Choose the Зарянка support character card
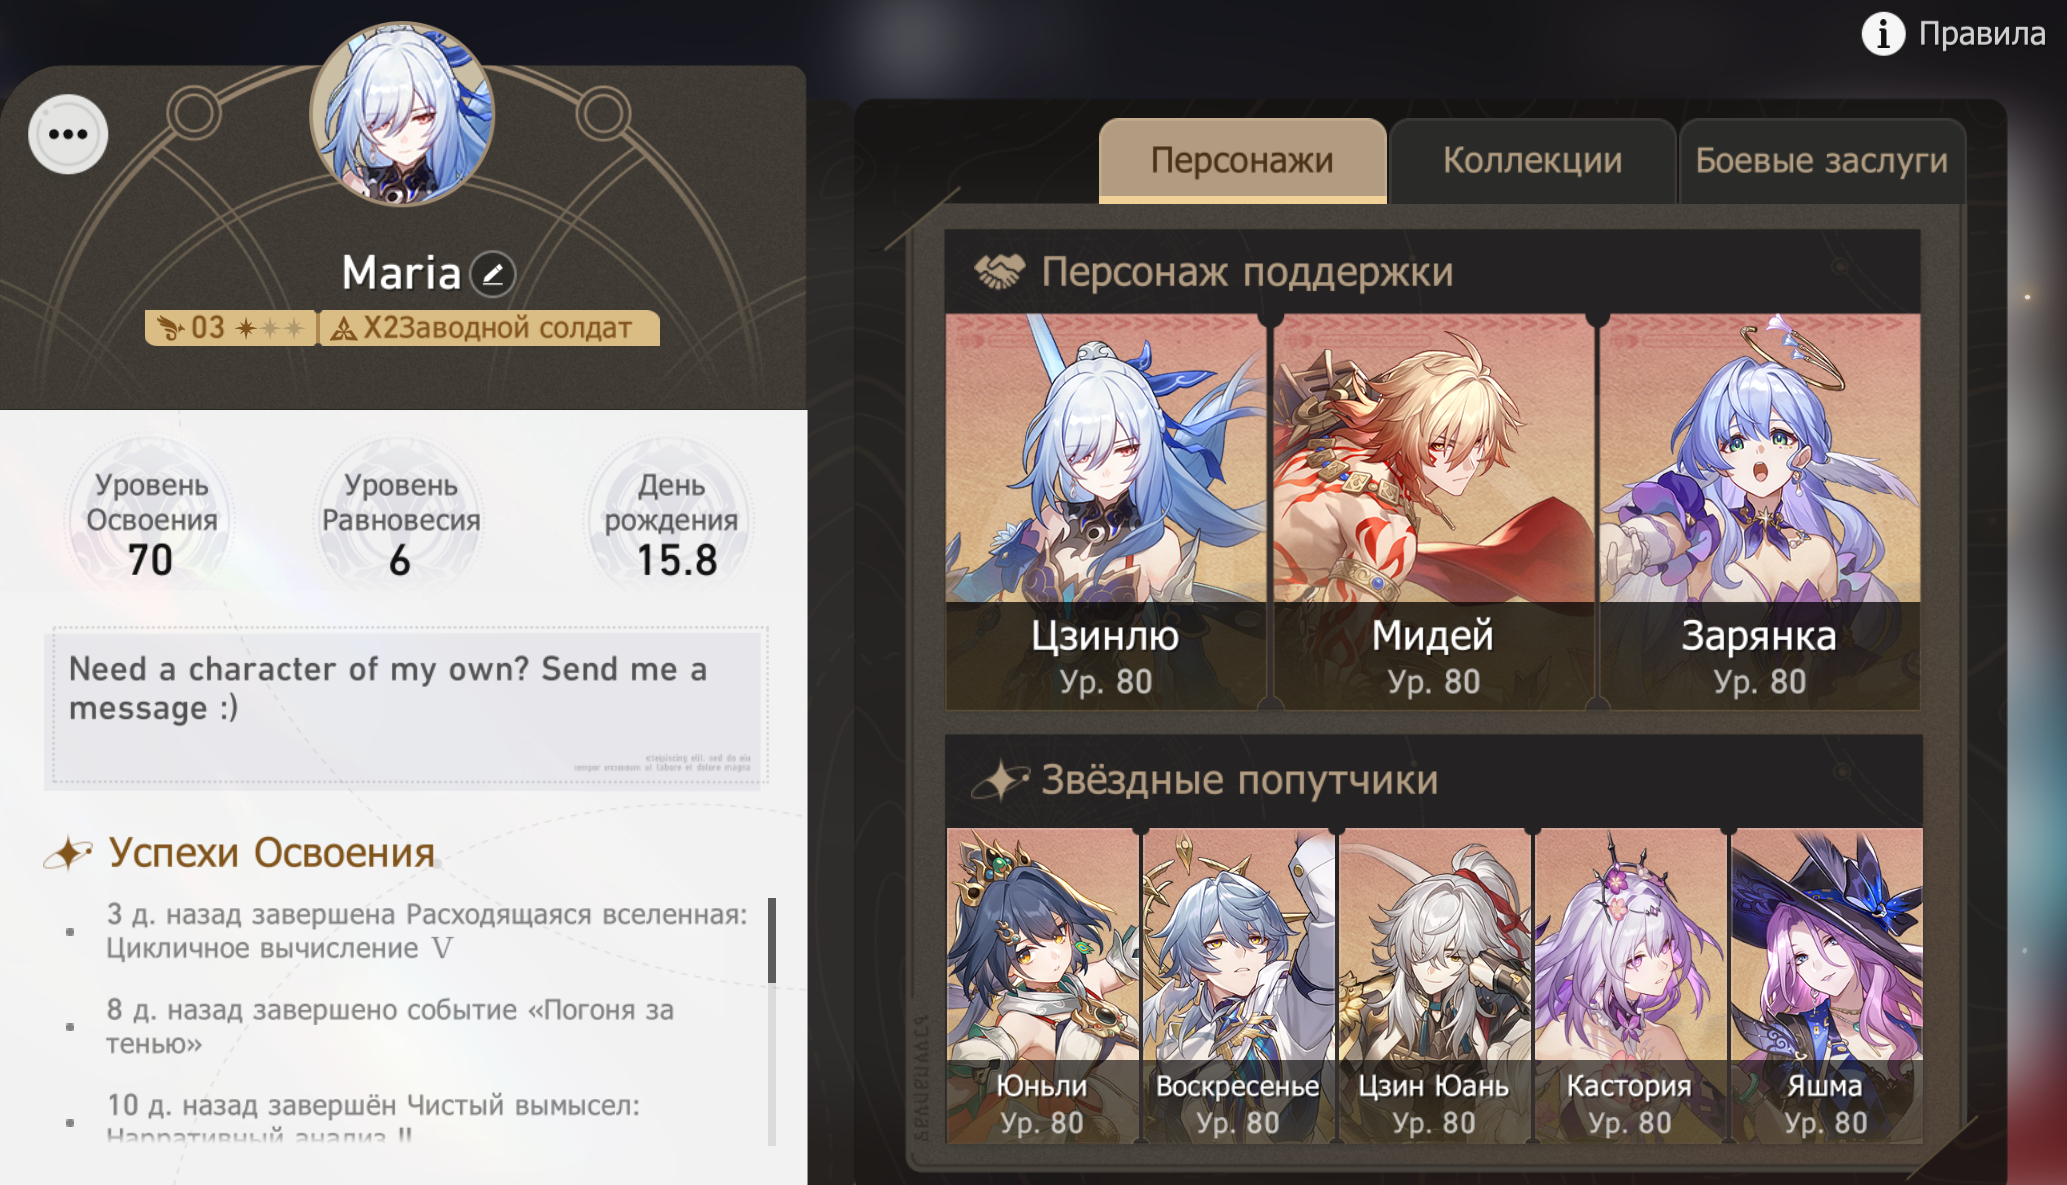The image size is (2067, 1185). coord(1760,512)
